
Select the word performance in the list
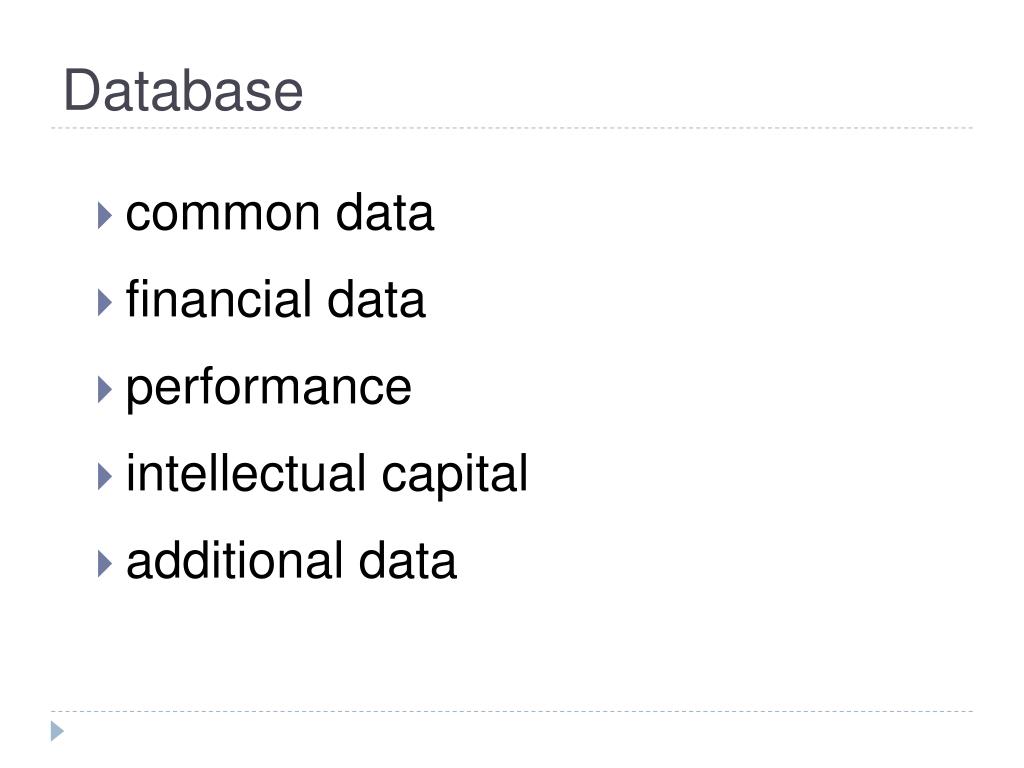point(268,389)
